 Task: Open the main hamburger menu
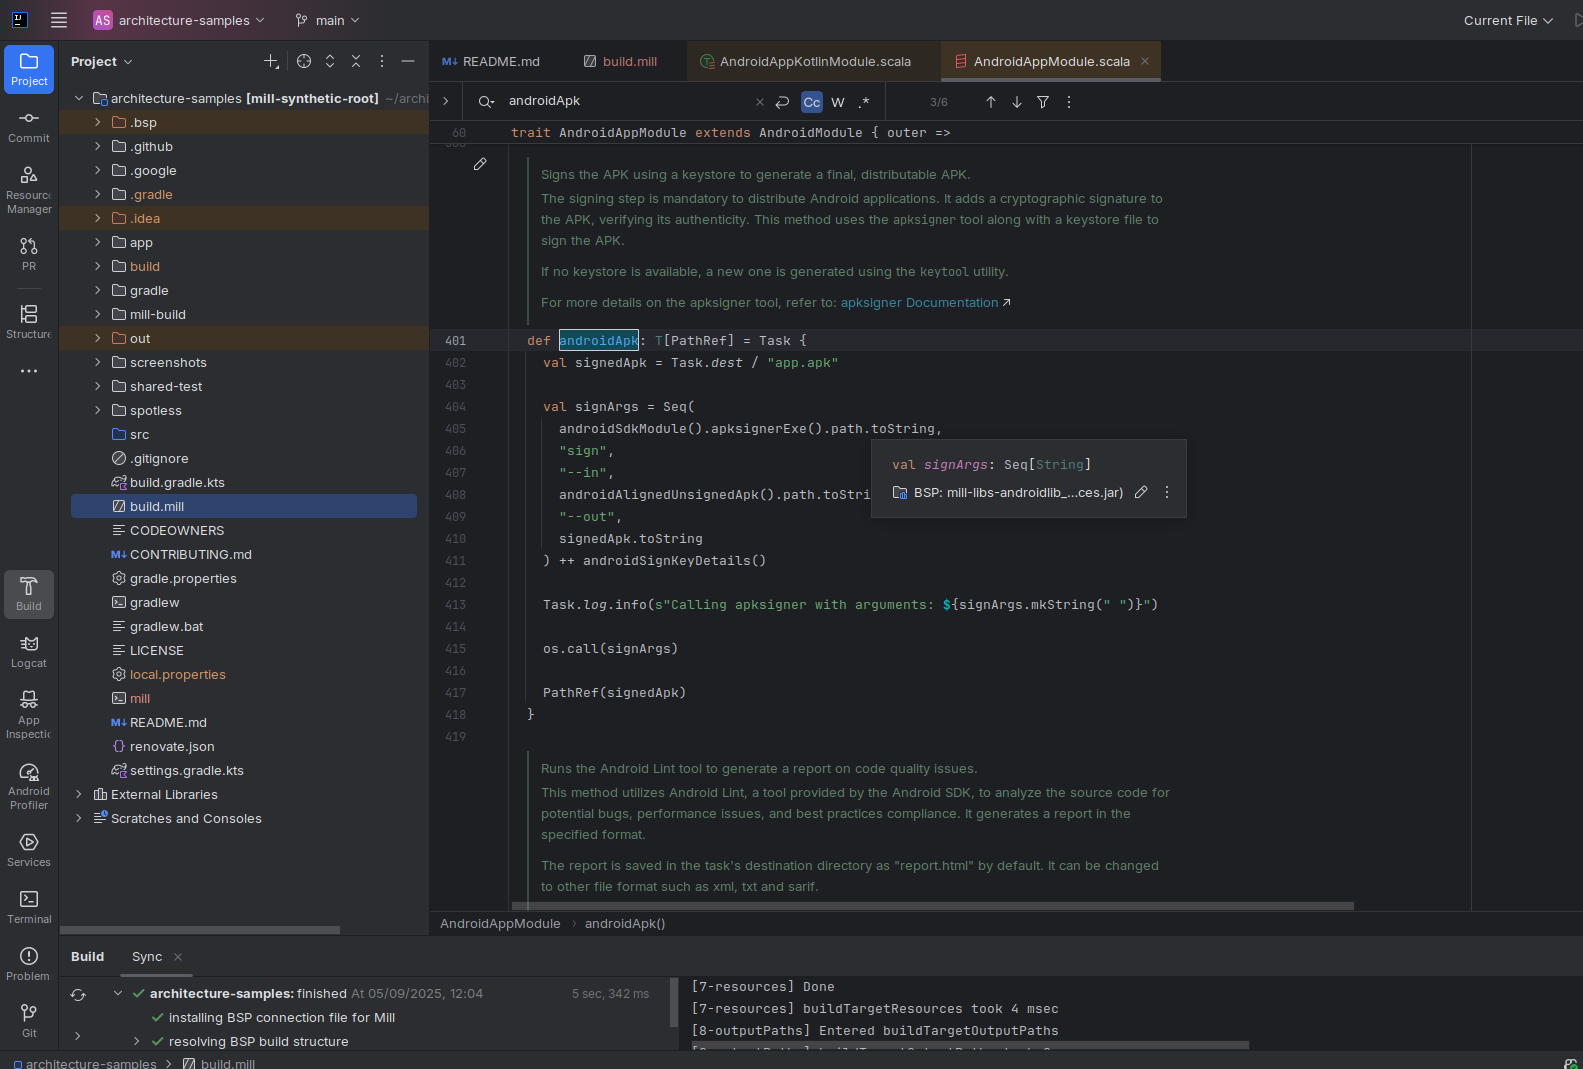click(x=59, y=20)
